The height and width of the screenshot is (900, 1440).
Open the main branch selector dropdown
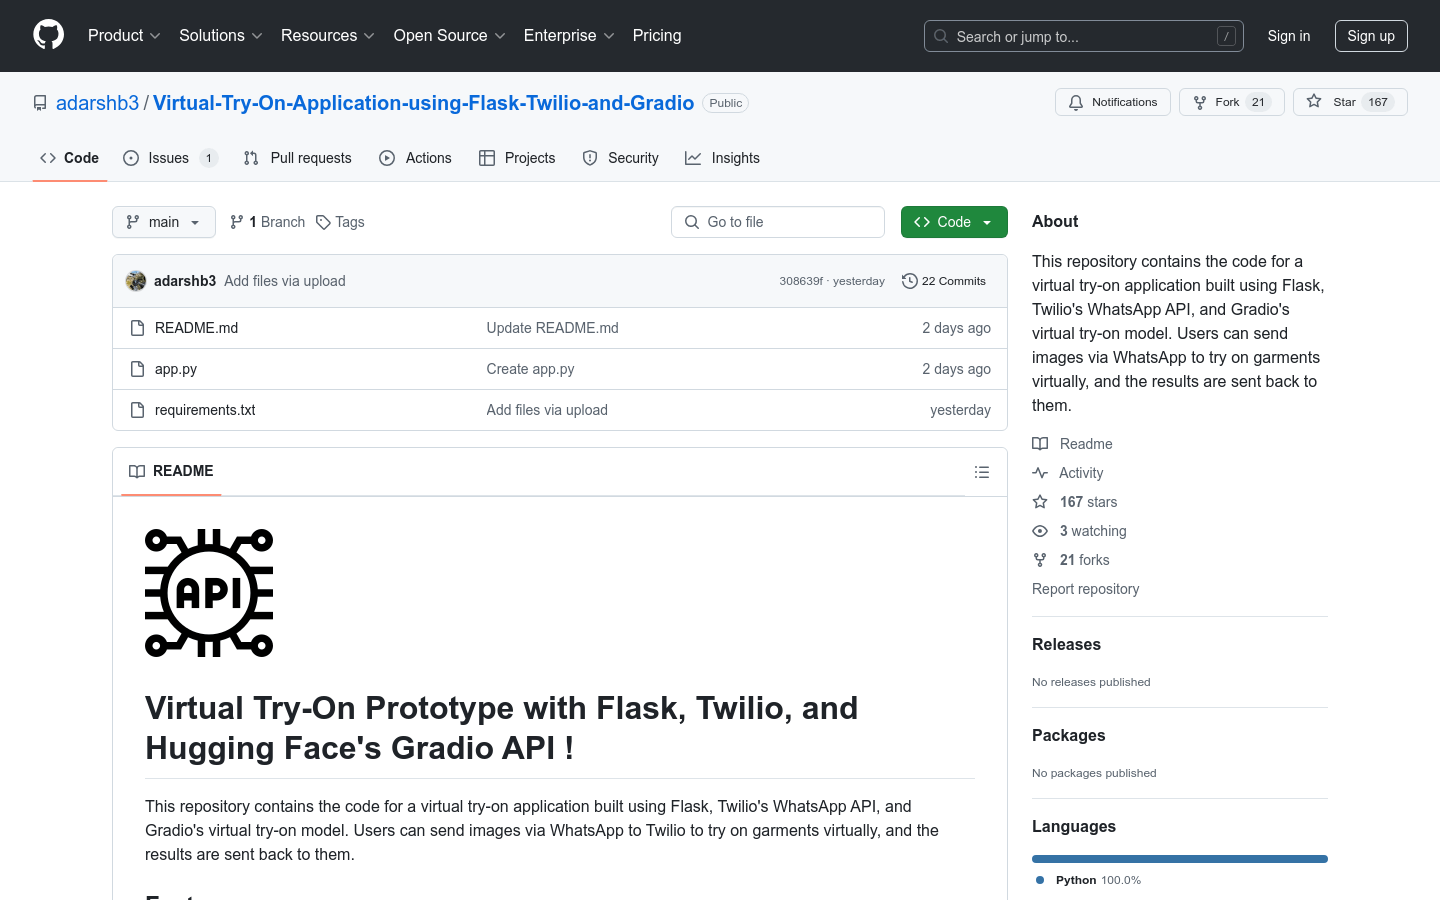click(x=164, y=222)
